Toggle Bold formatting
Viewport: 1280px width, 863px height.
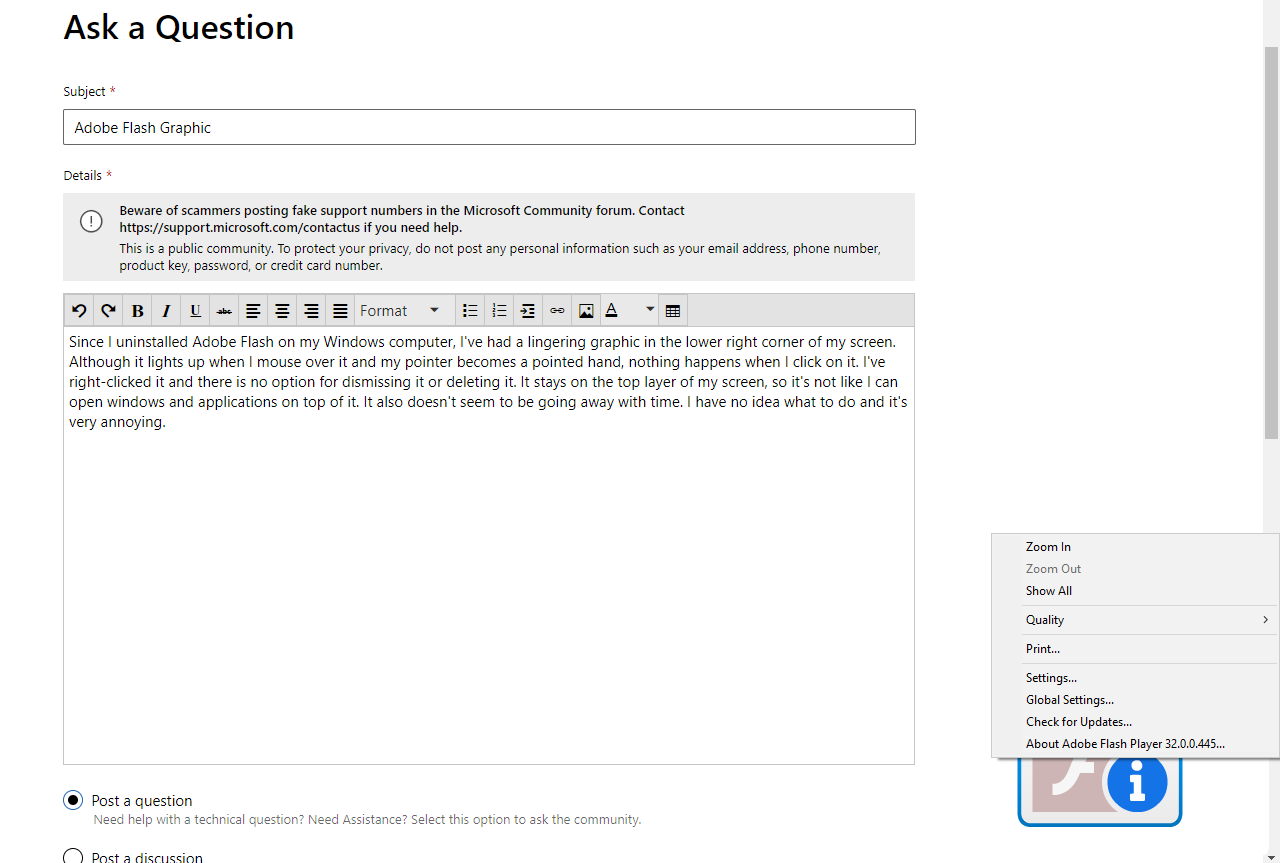pos(137,311)
